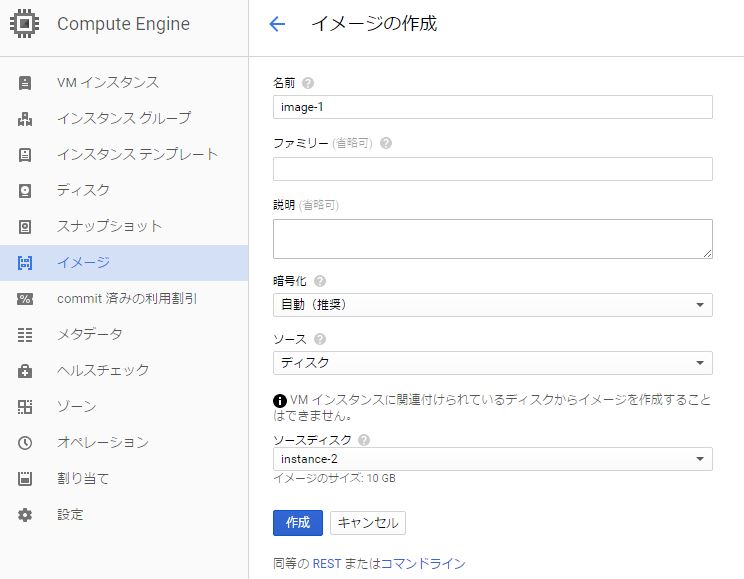Open the VM インスタンス menu item
The width and height of the screenshot is (744, 579).
pyautogui.click(x=124, y=83)
